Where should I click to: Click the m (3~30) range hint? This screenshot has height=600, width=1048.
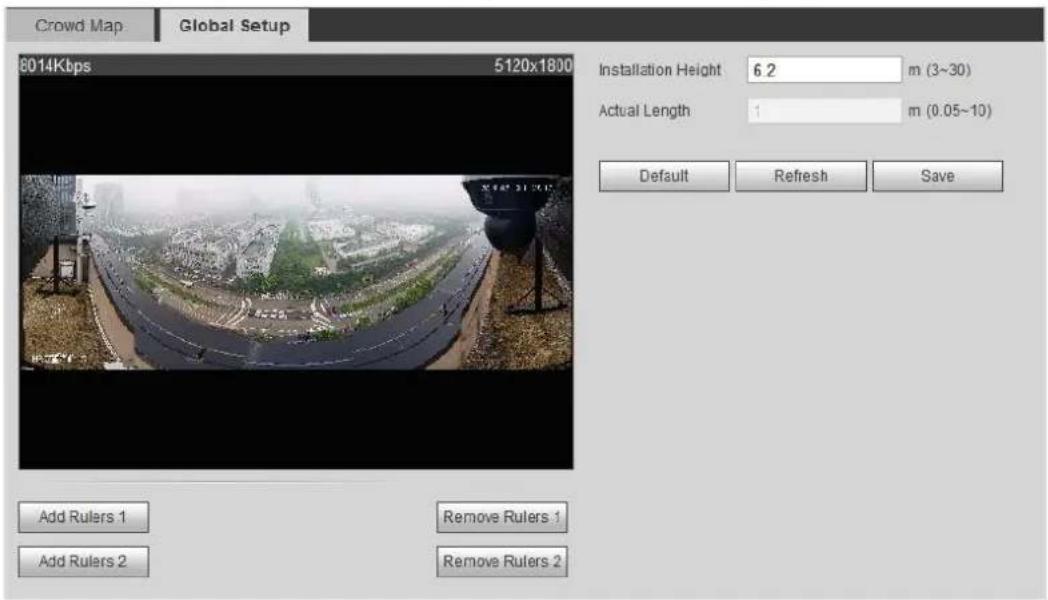coord(939,70)
